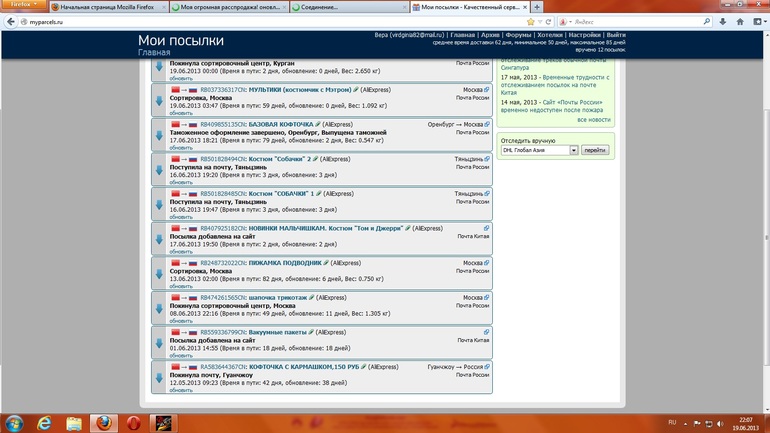Open the КОФТОЧКА С КАРМАШКОМ,150 РУБ parcel link
Screen dimensions: 770x433
click(x=304, y=367)
